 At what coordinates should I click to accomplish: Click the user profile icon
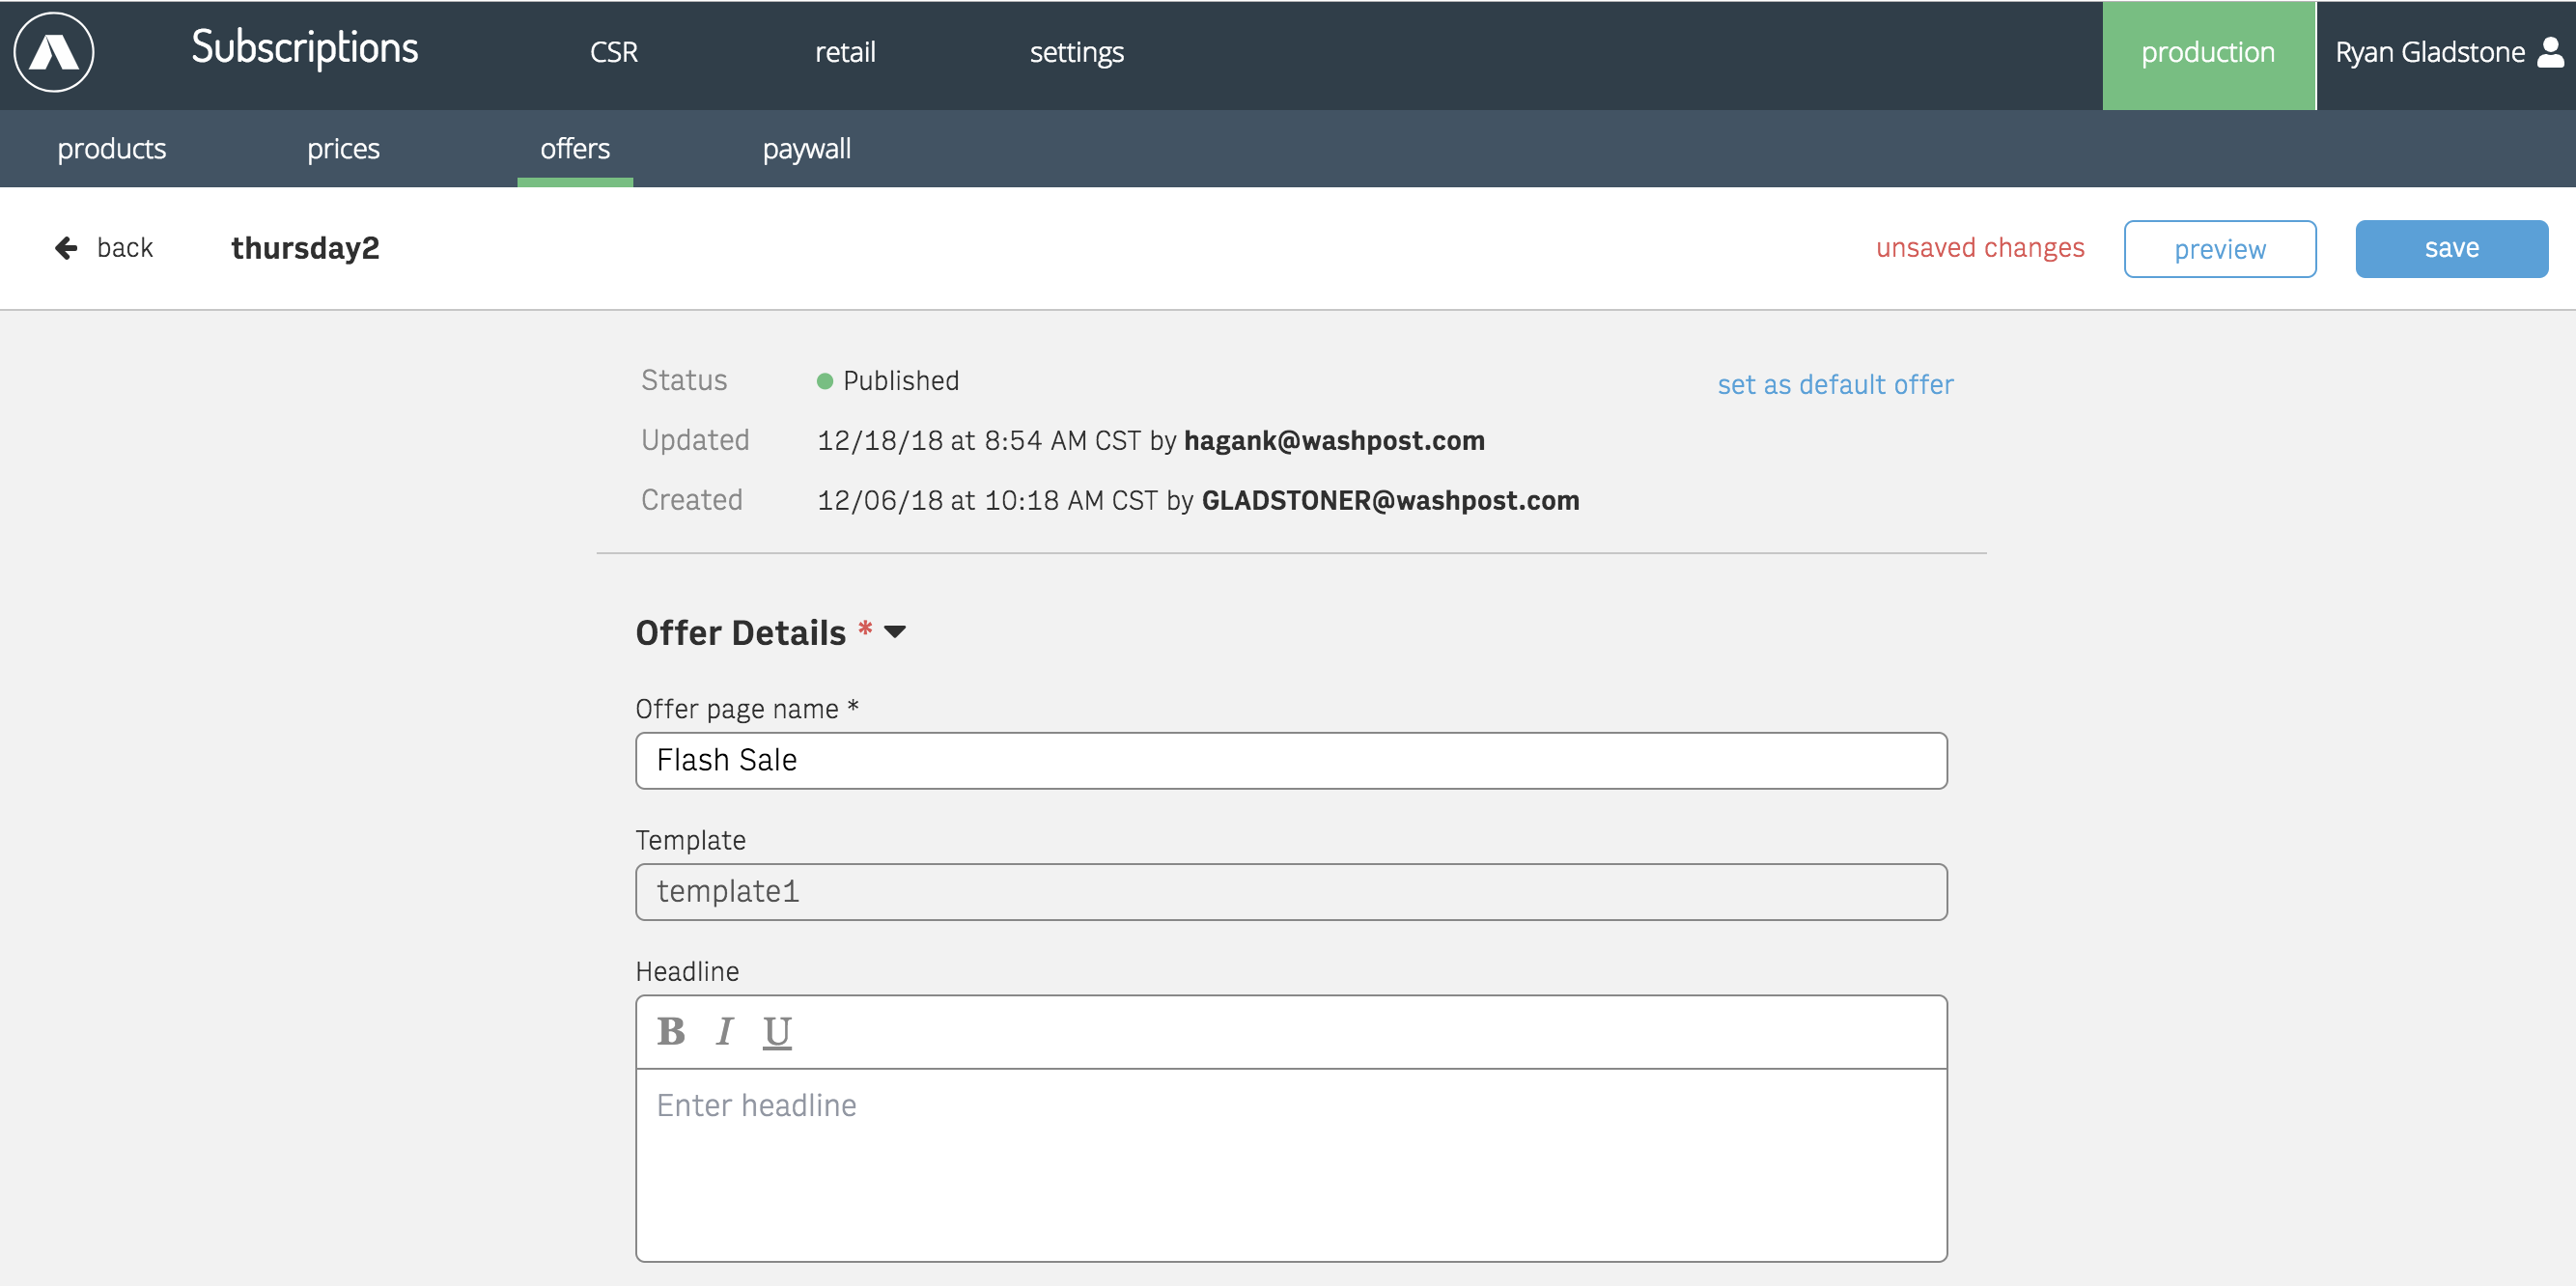[2551, 52]
